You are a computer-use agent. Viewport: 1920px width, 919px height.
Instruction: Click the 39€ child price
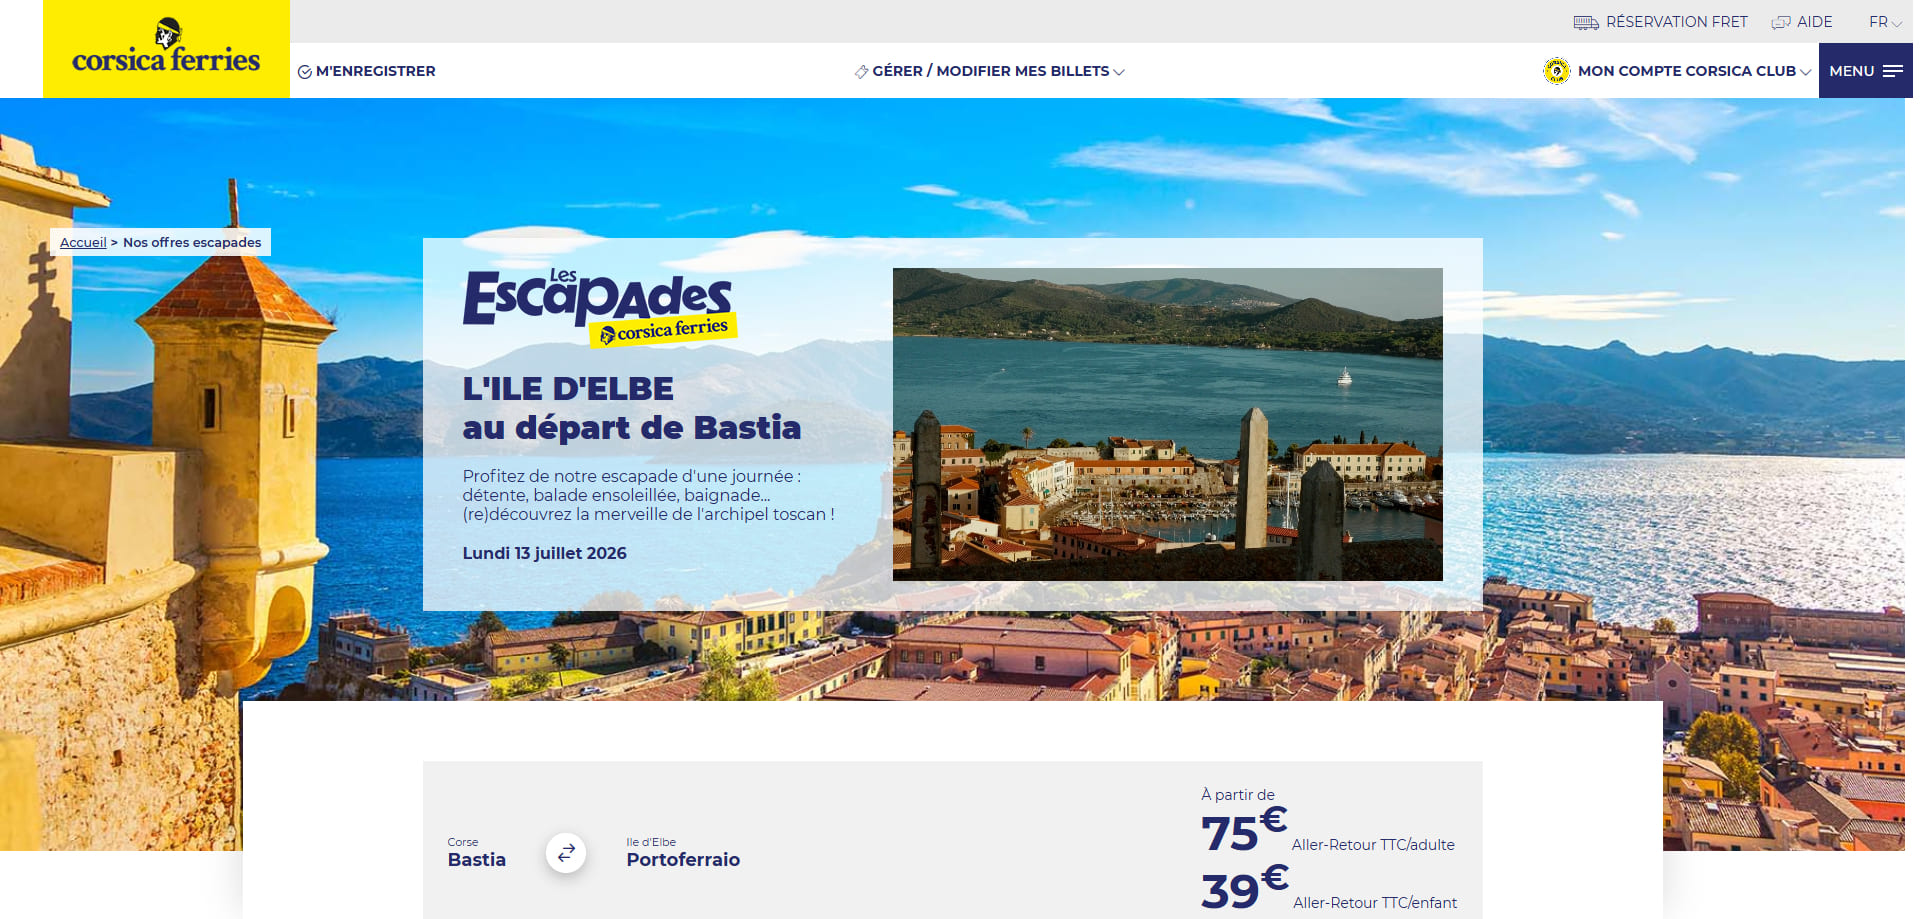[1245, 888]
